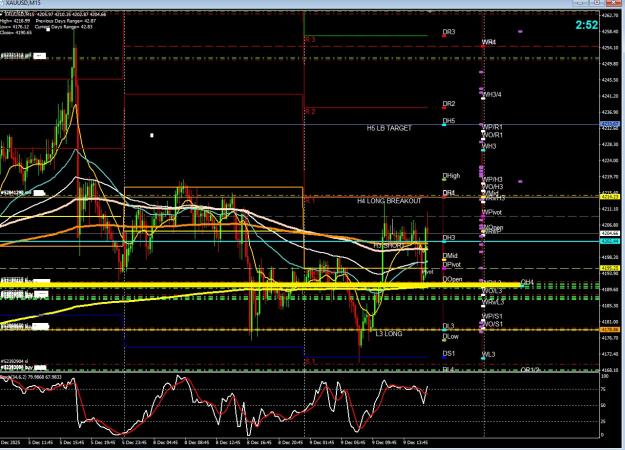Viewport: 625px width, 450px height.
Task: Click the orange price tag on right axis
Action: coord(610,330)
